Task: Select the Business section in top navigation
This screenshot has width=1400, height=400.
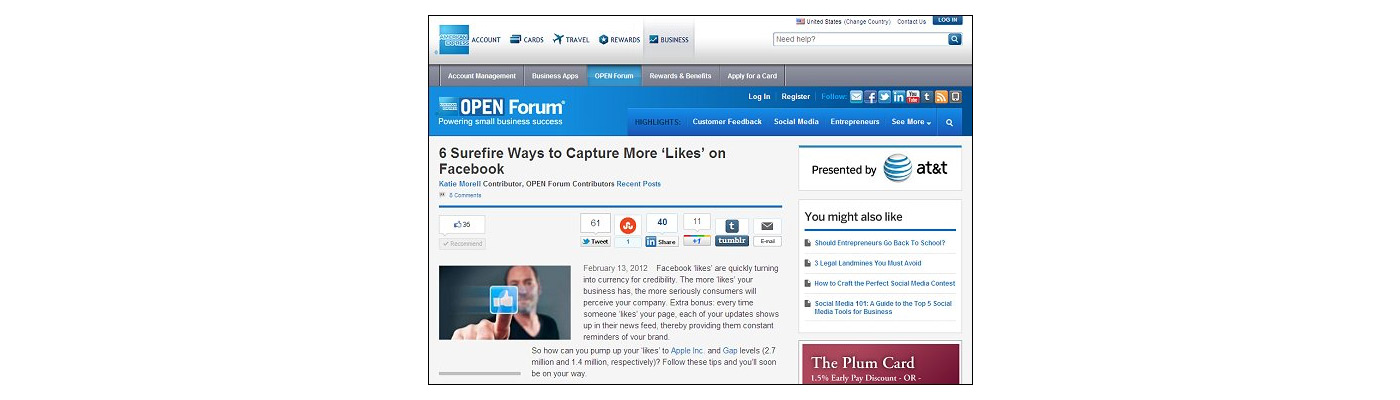Action: pyautogui.click(x=669, y=40)
